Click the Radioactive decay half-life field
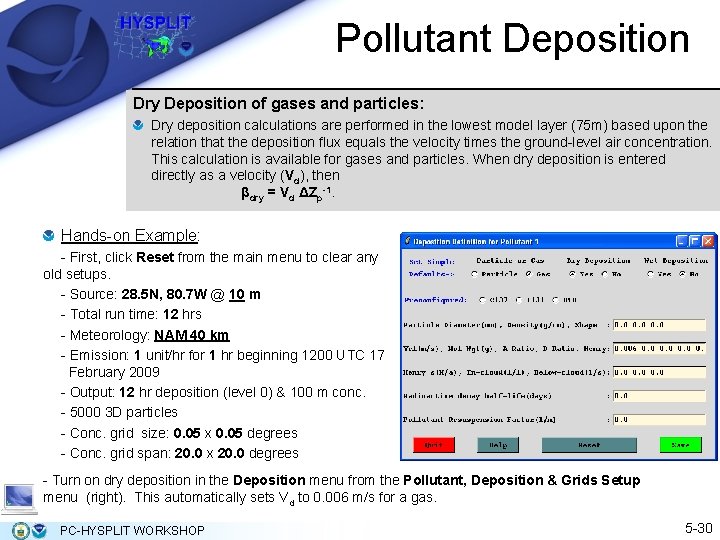This screenshot has width=720, height=540. click(x=659, y=396)
